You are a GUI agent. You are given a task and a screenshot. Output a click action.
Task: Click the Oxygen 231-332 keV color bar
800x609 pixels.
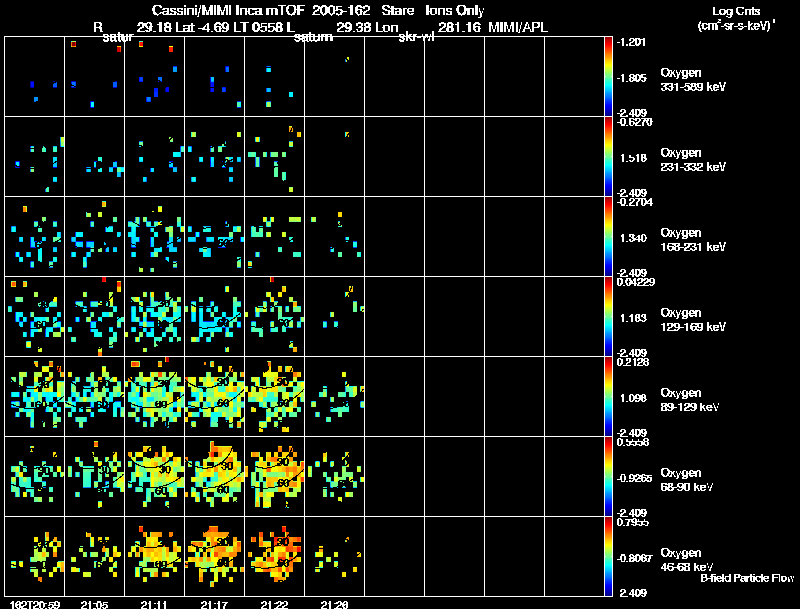[x=608, y=157]
